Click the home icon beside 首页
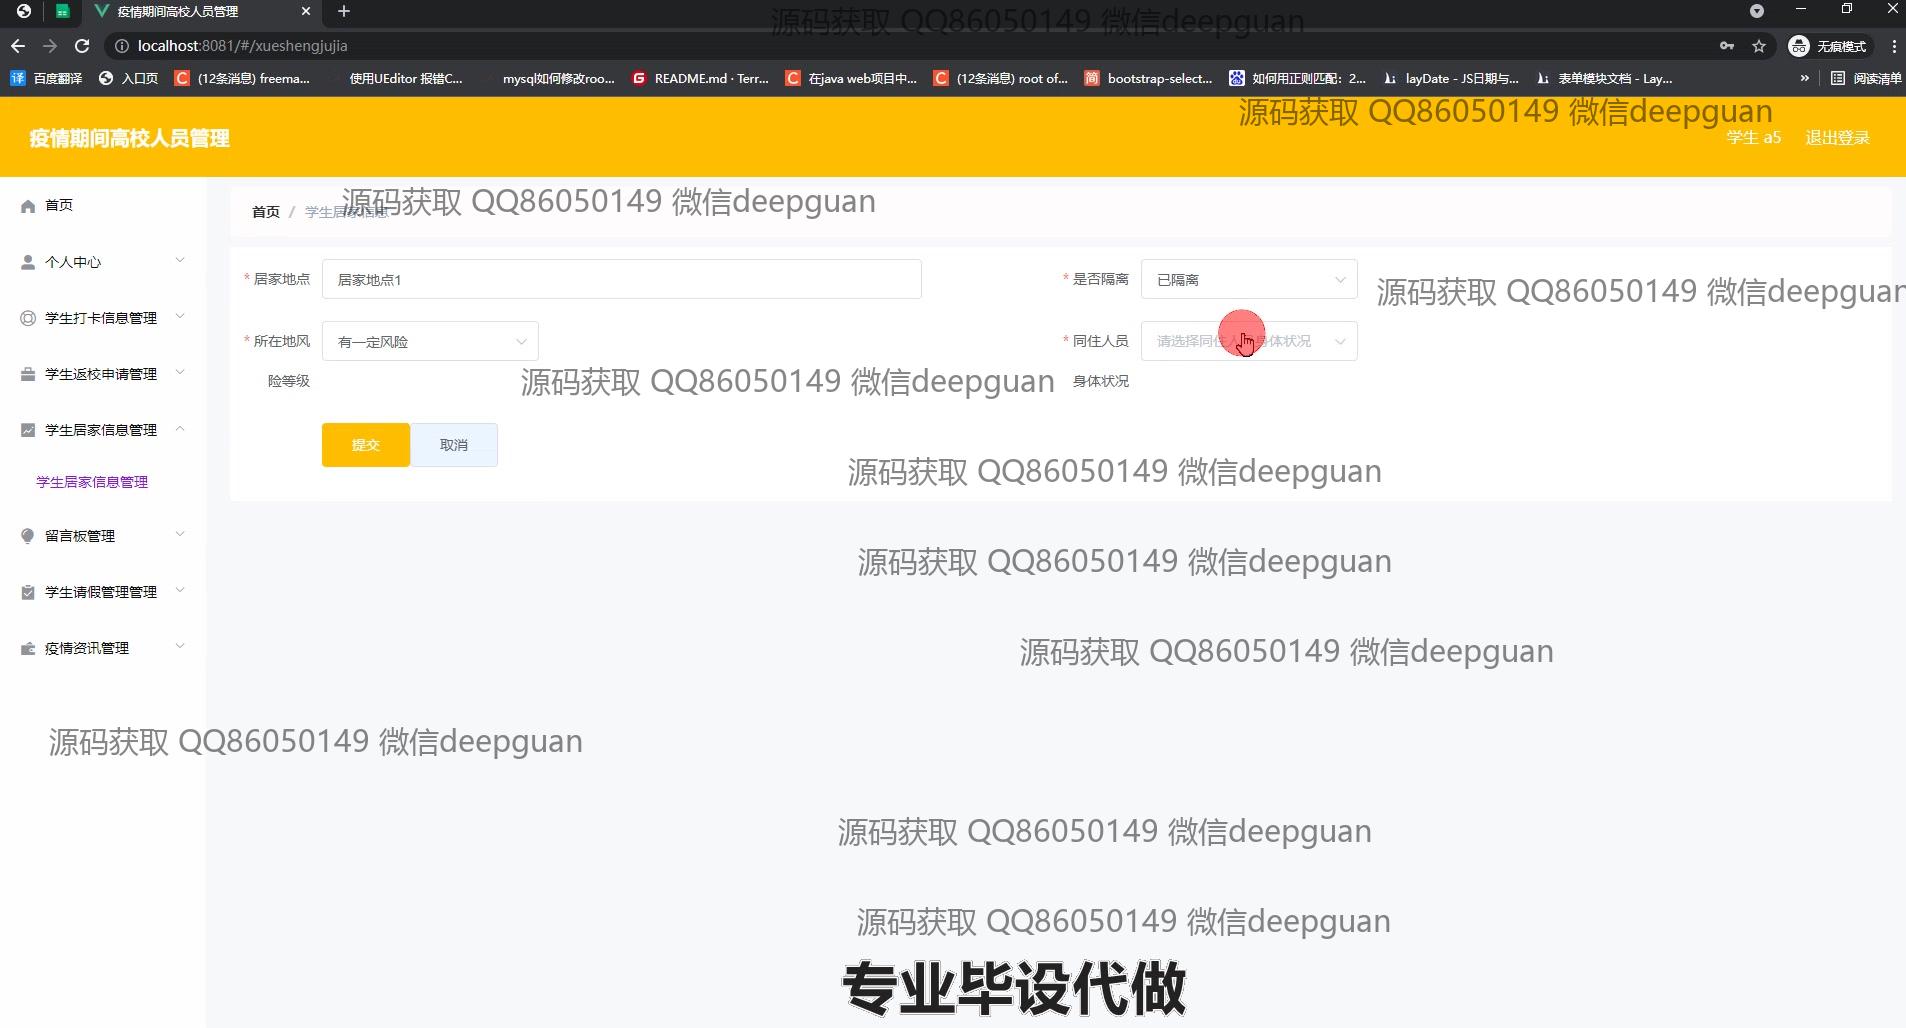Image resolution: width=1906 pixels, height=1028 pixels. pyautogui.click(x=28, y=206)
